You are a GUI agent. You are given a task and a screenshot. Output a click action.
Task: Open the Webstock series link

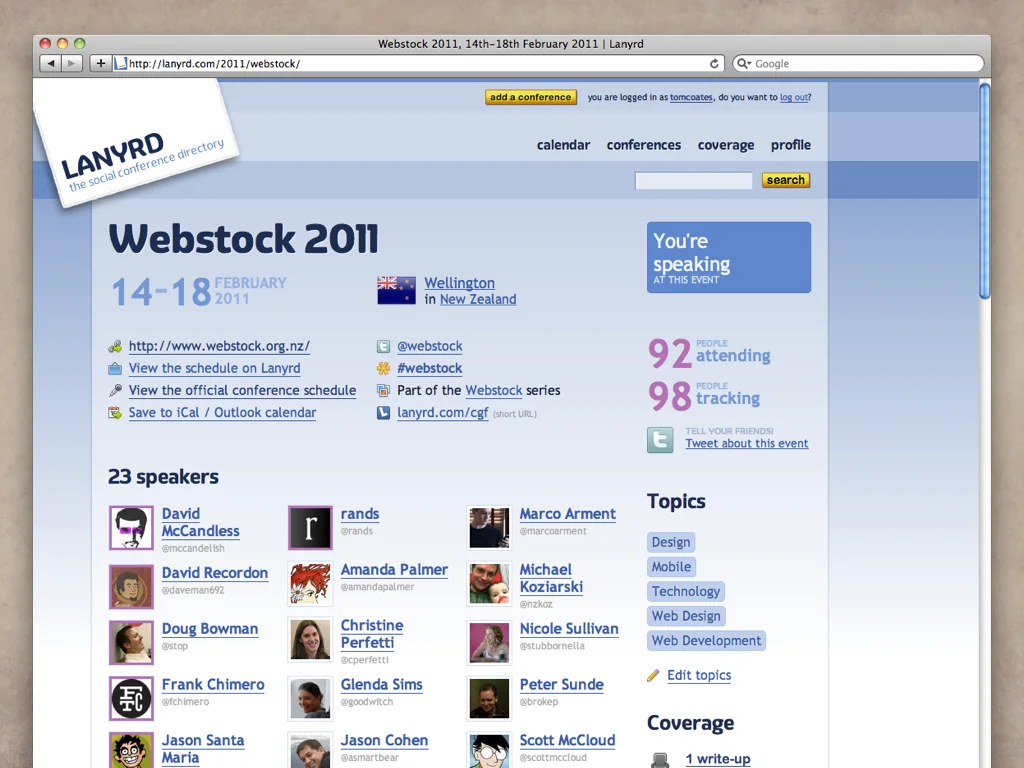pyautogui.click(x=494, y=391)
